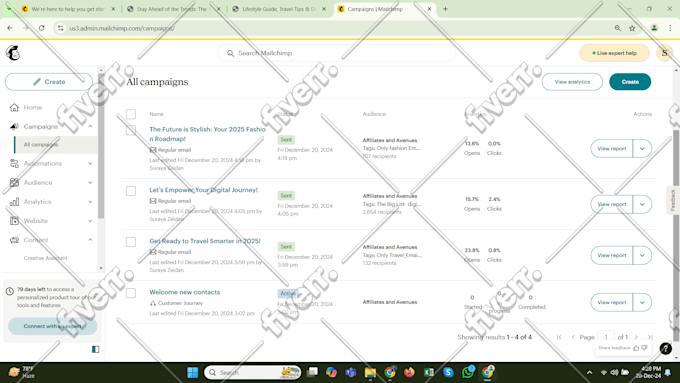
Task: Open Excel from the taskbar
Action: click(x=429, y=372)
